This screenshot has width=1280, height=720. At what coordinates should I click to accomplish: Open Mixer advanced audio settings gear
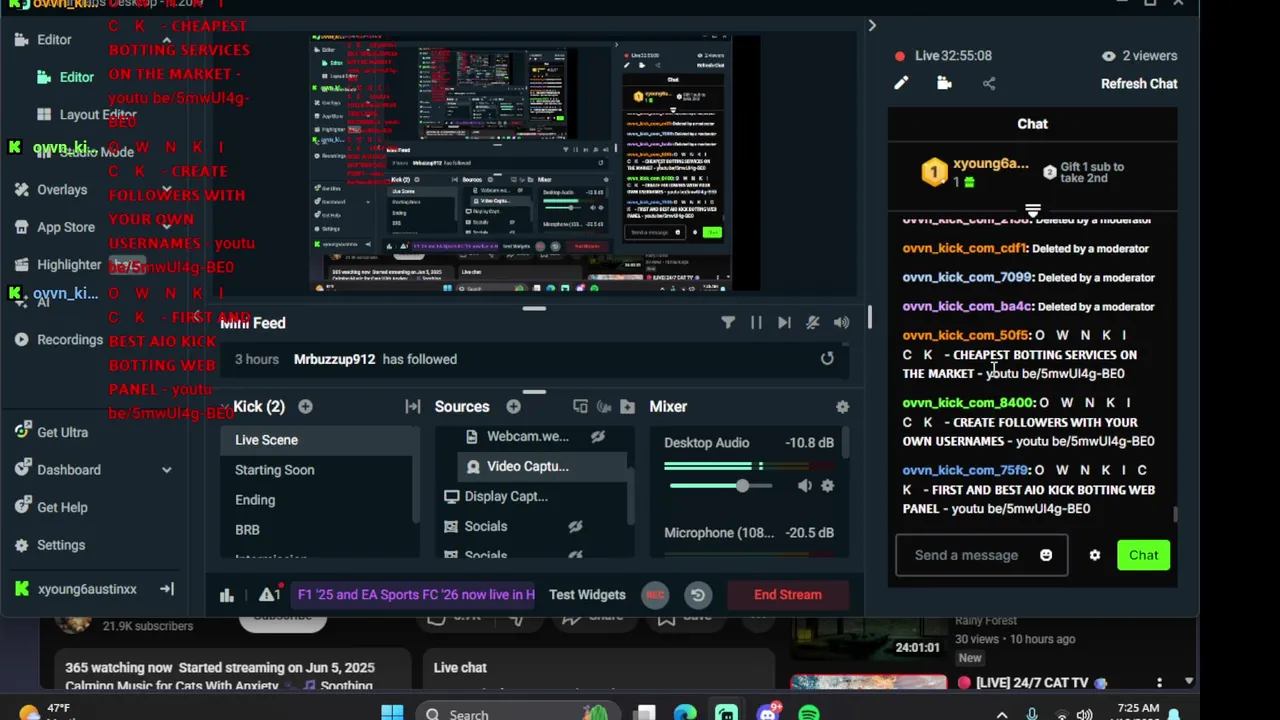842,406
